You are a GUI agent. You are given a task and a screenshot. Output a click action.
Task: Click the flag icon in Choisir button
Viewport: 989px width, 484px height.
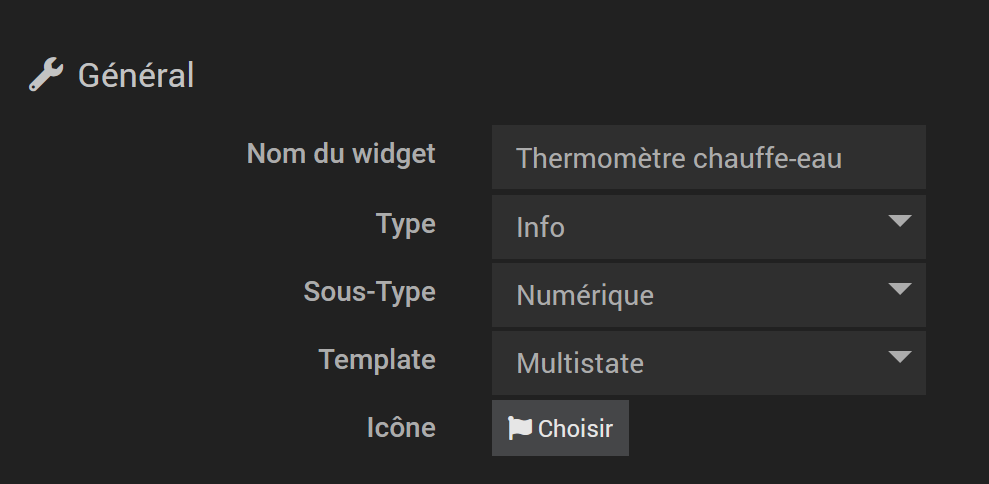pos(520,428)
